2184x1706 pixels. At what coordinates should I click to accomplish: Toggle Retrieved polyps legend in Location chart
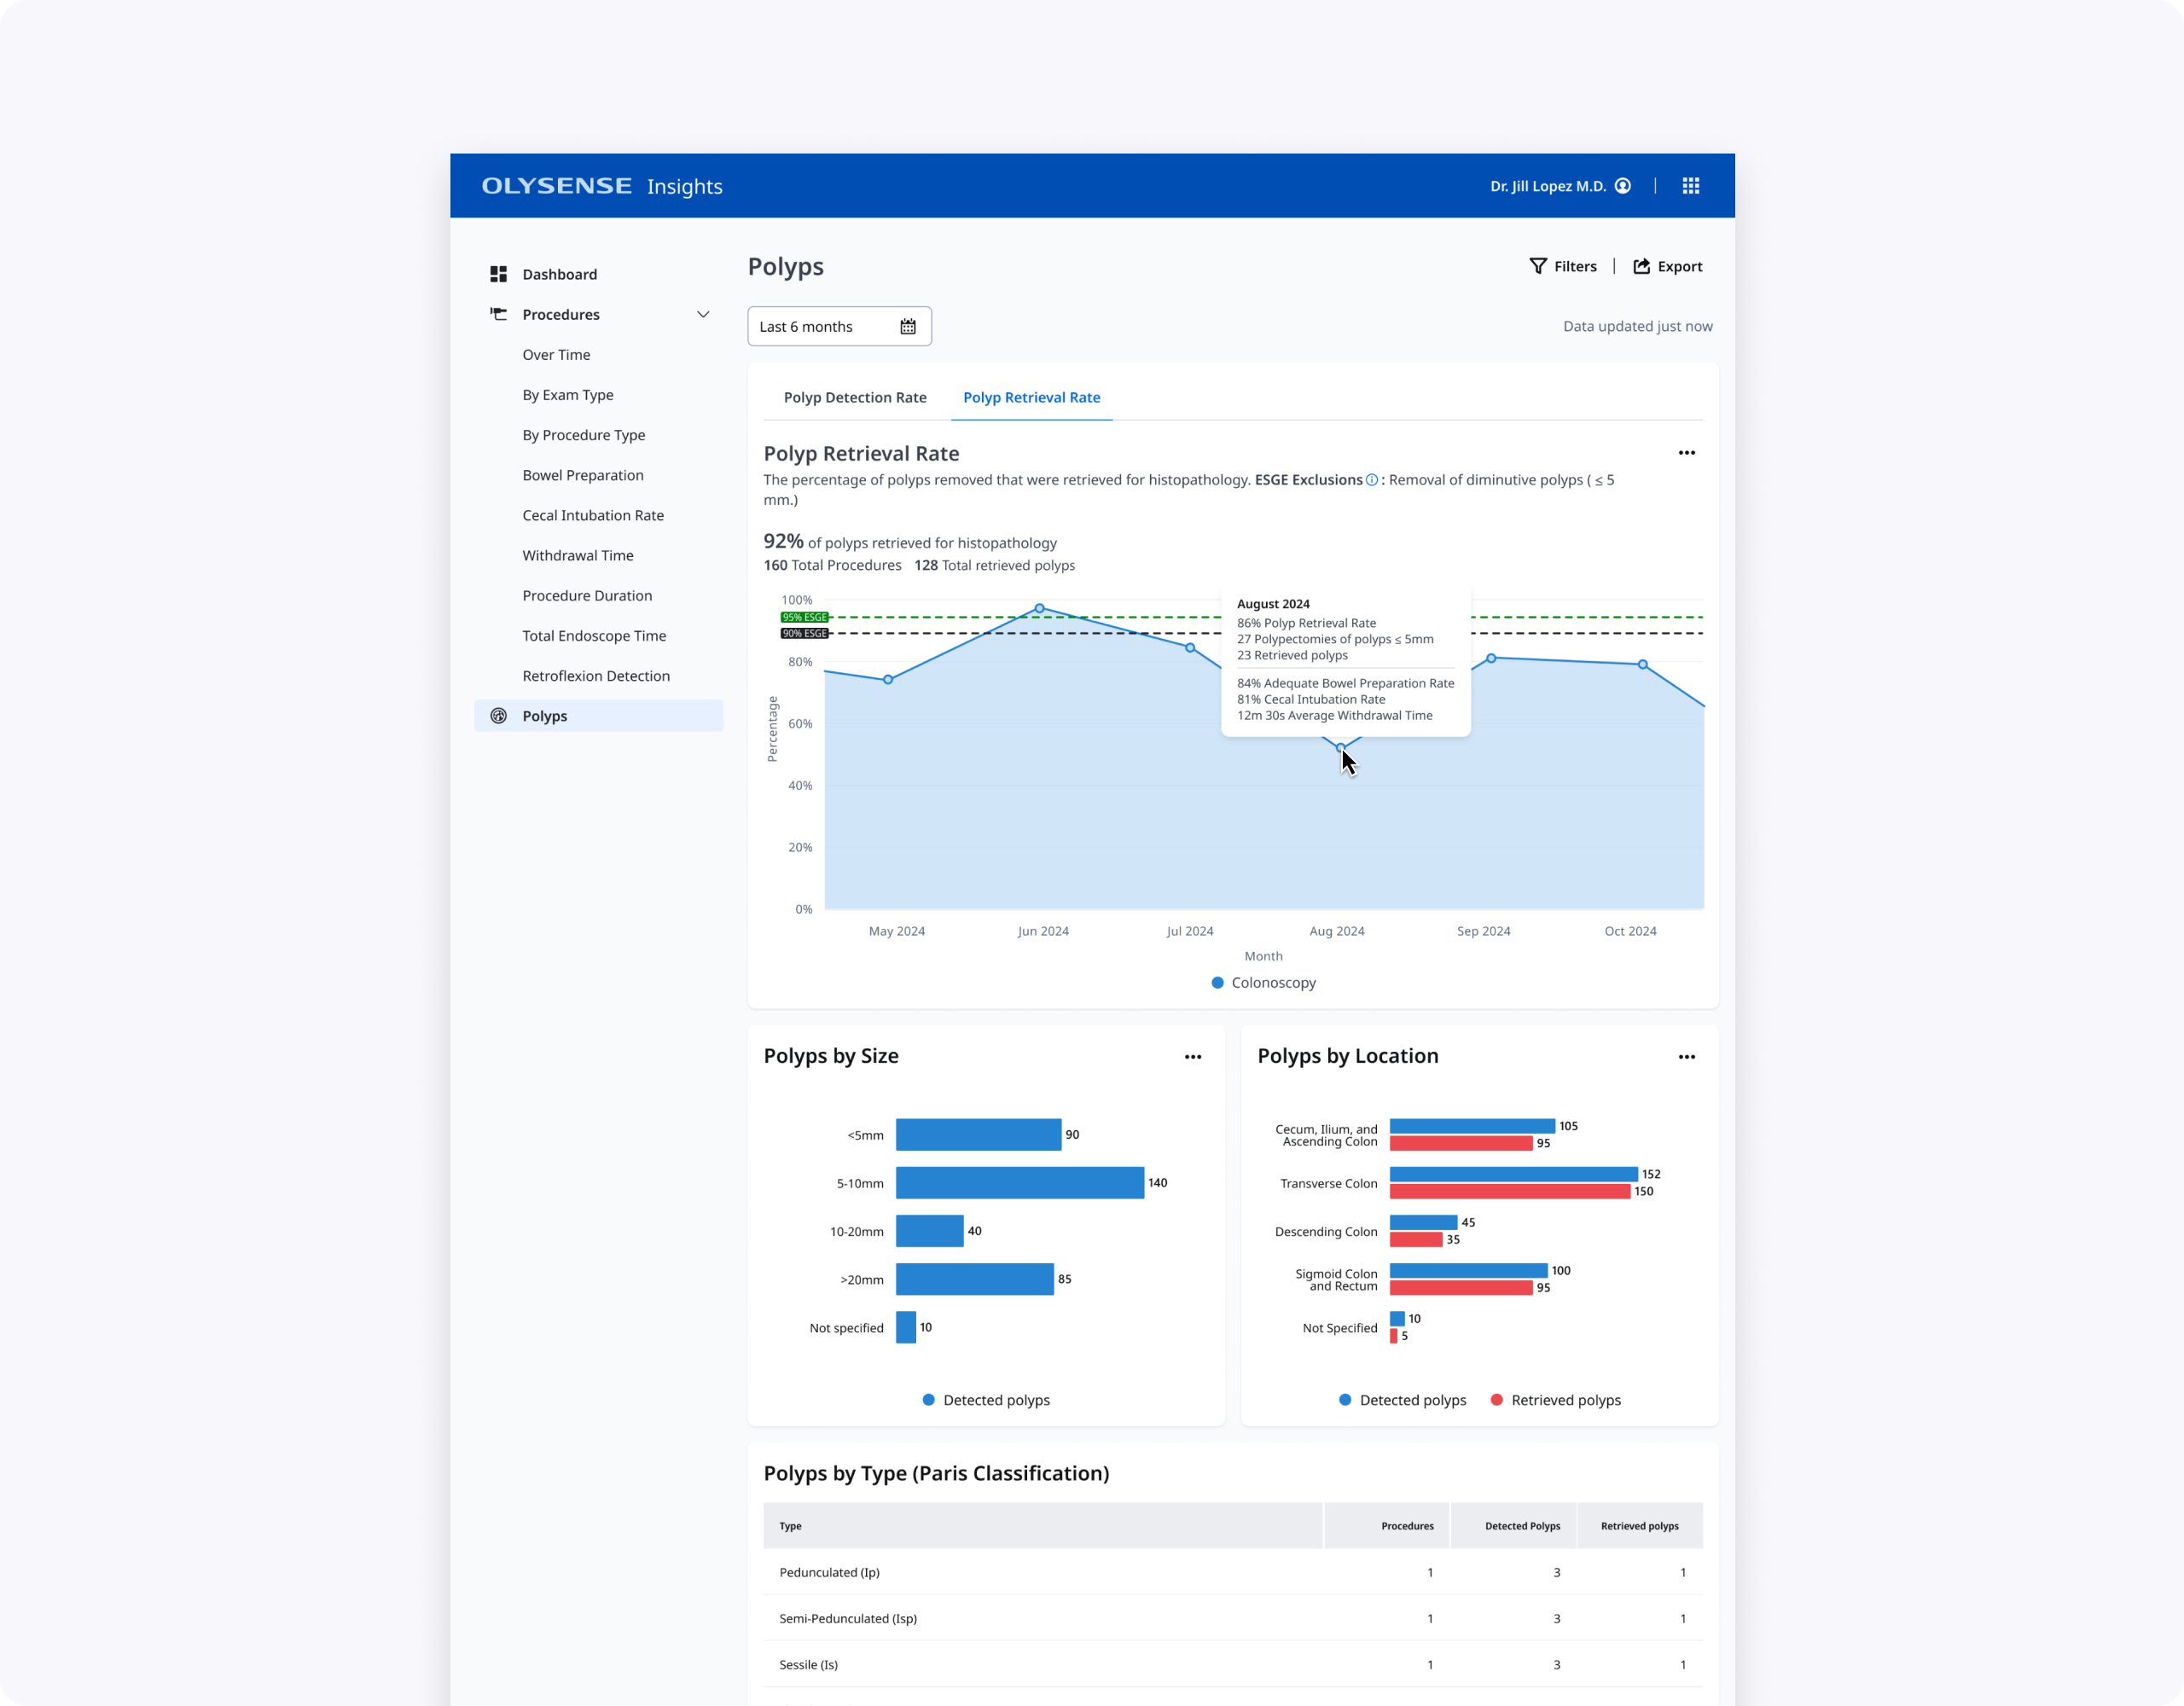pyautogui.click(x=1555, y=1400)
